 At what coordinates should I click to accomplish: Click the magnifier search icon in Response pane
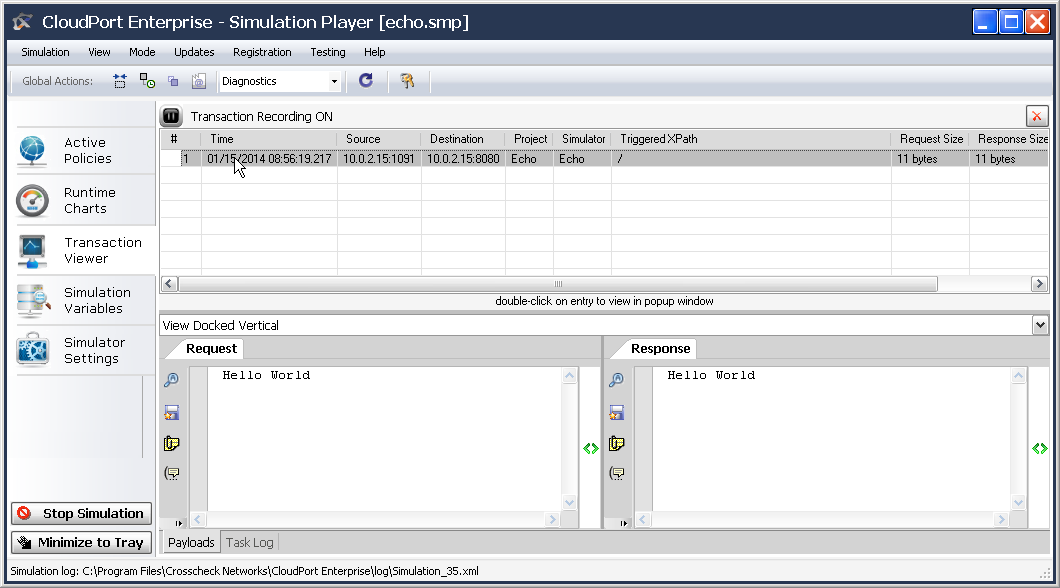[617, 380]
